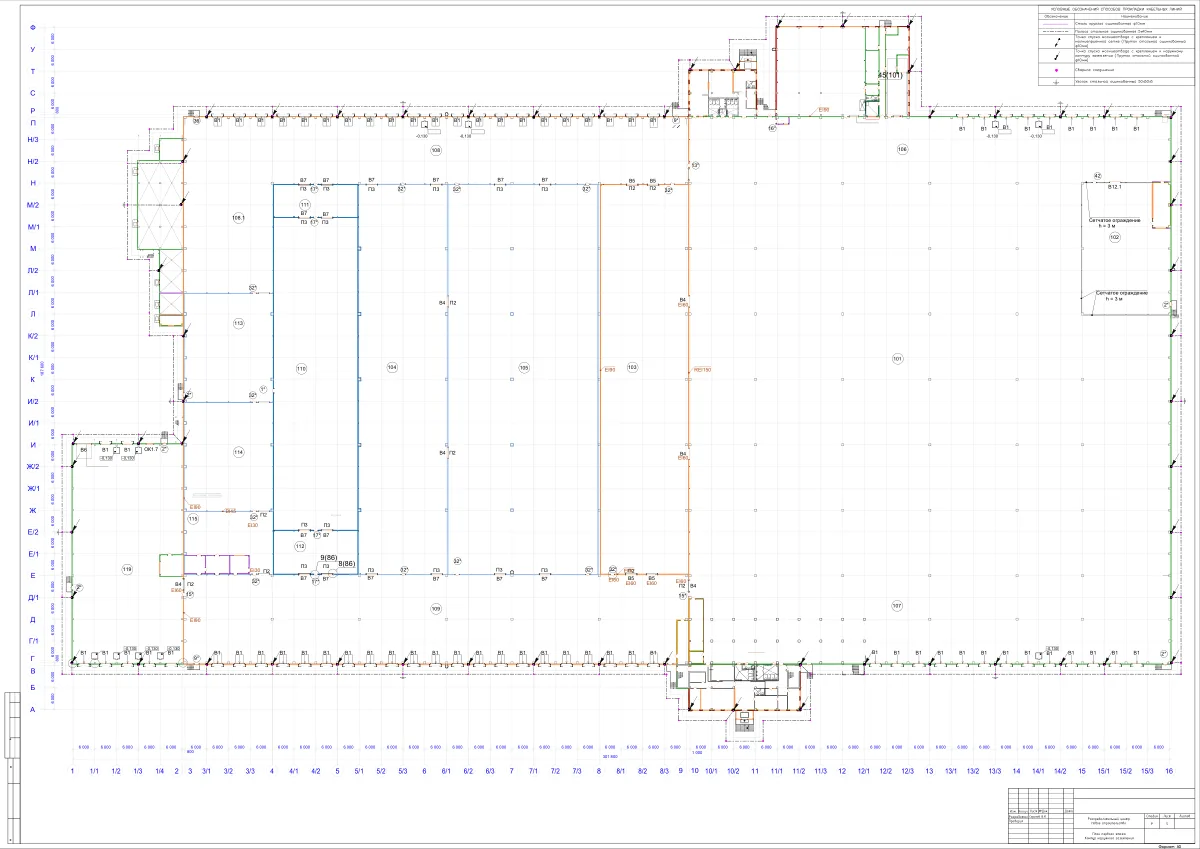Pick the circled room number 115
Image resolution: width=1200 pixels, height=849 pixels.
point(193,519)
